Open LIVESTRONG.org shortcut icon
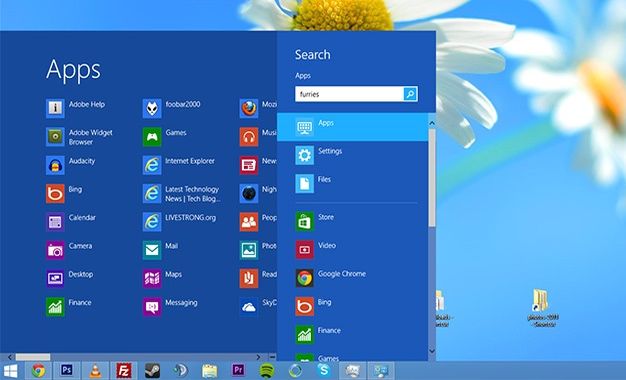626x380 pixels. [152, 222]
